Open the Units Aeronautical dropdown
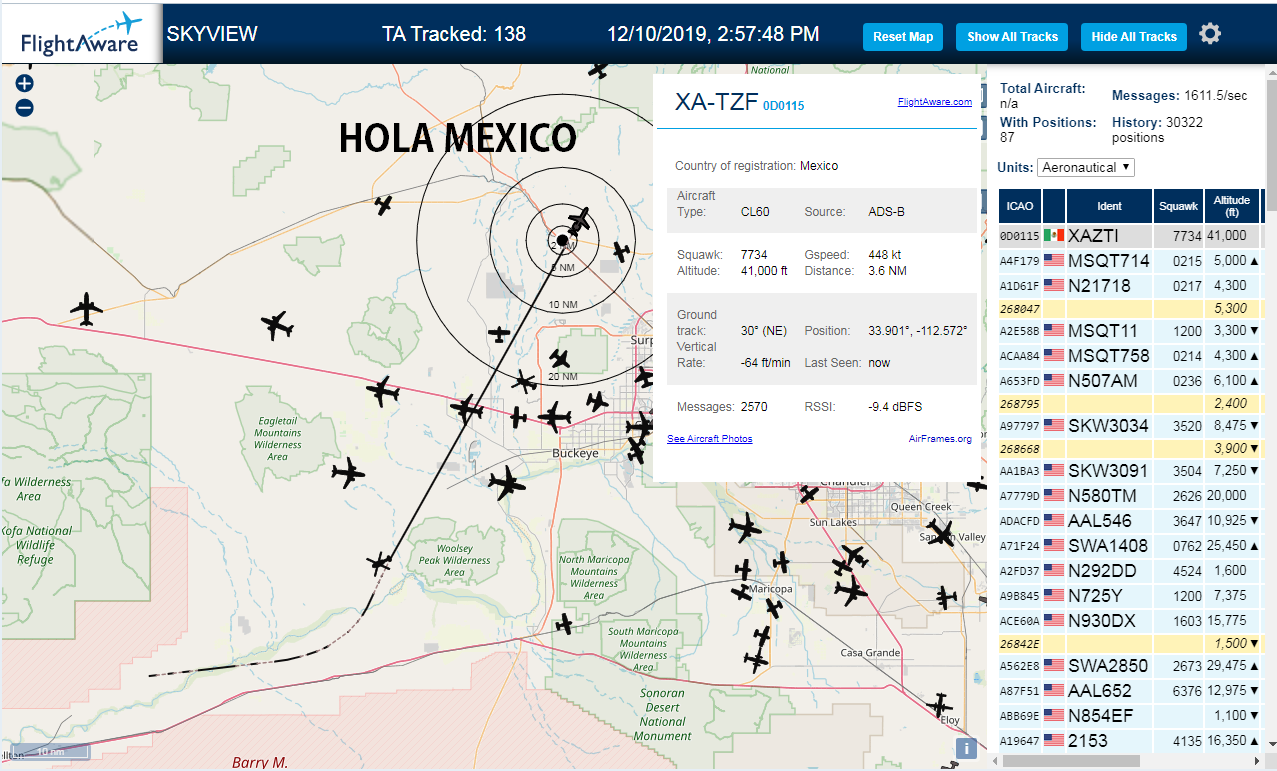The width and height of the screenshot is (1277, 771). tap(1086, 167)
